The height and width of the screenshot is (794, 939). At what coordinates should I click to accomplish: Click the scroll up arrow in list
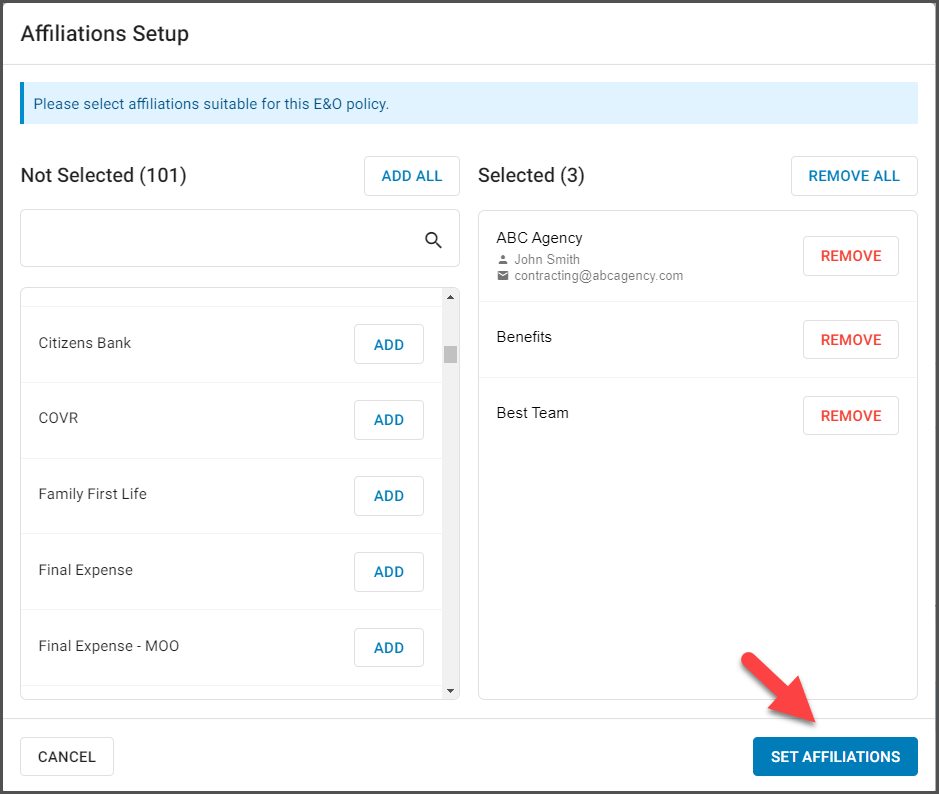(x=450, y=297)
